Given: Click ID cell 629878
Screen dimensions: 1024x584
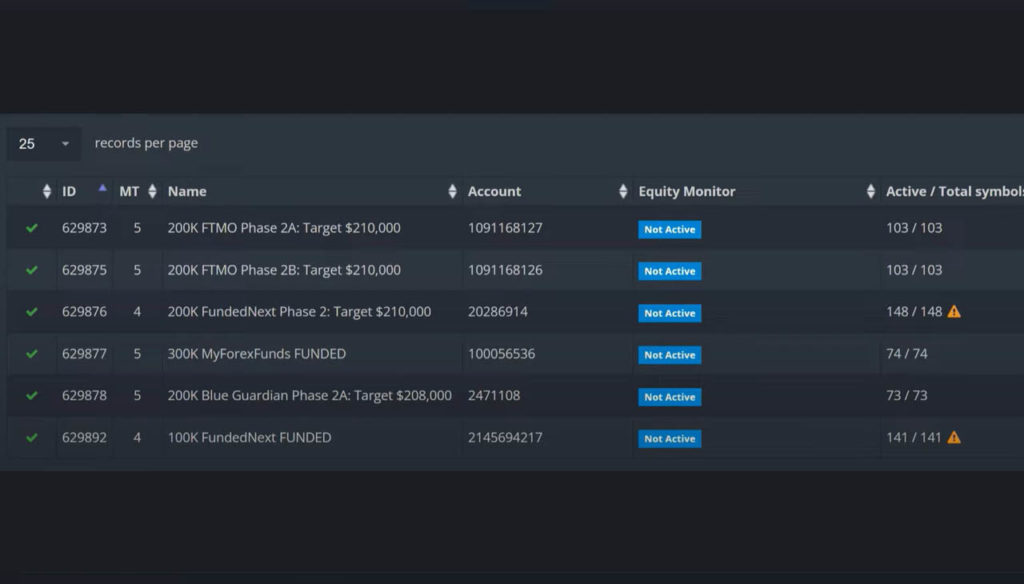Looking at the screenshot, I should click(x=84, y=395).
